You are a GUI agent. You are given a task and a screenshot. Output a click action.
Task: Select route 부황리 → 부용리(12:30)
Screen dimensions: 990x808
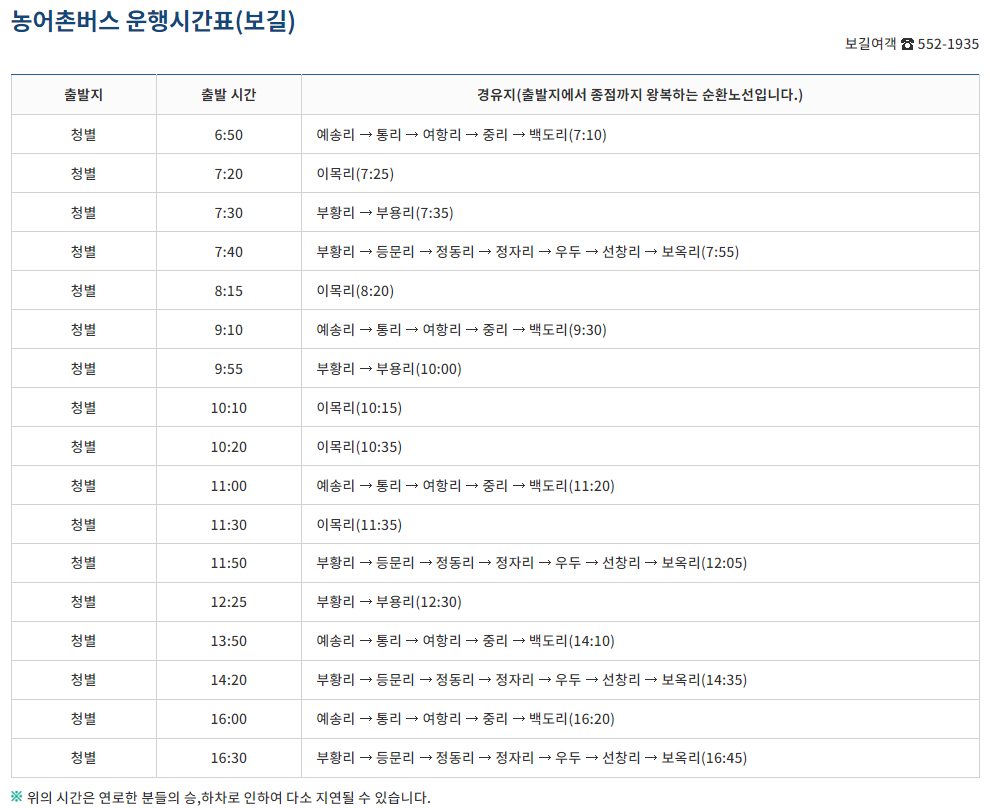[x=389, y=602]
